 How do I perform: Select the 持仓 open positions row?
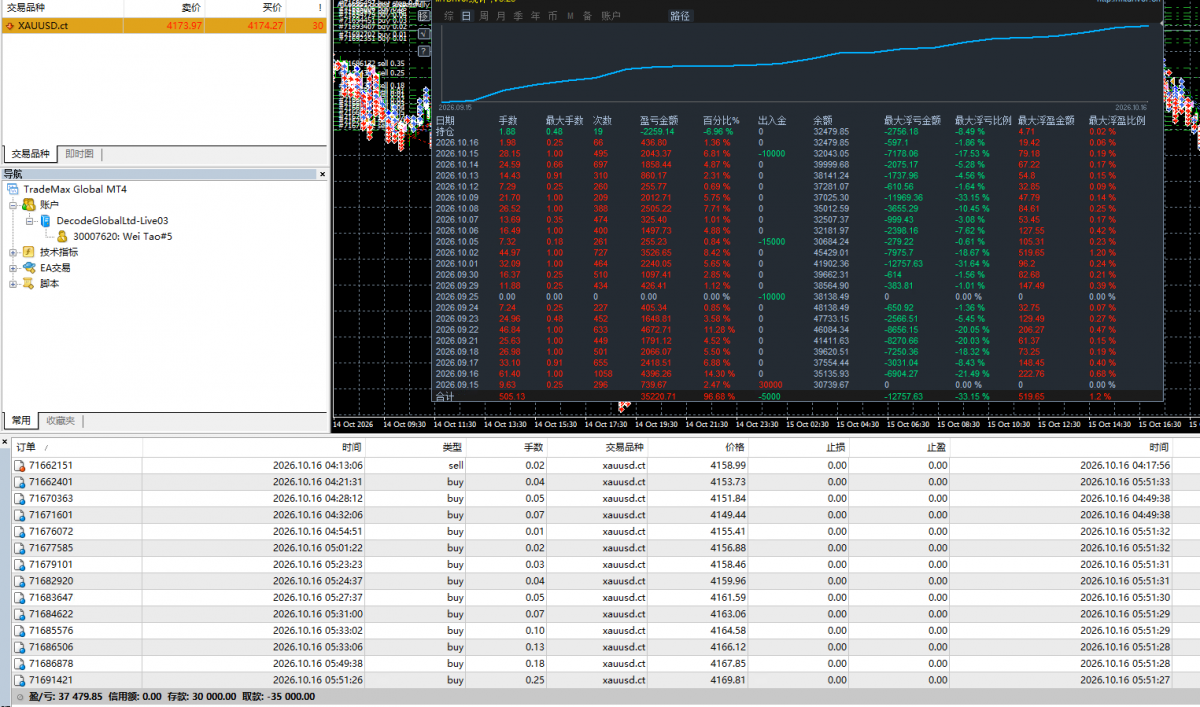(x=798, y=131)
